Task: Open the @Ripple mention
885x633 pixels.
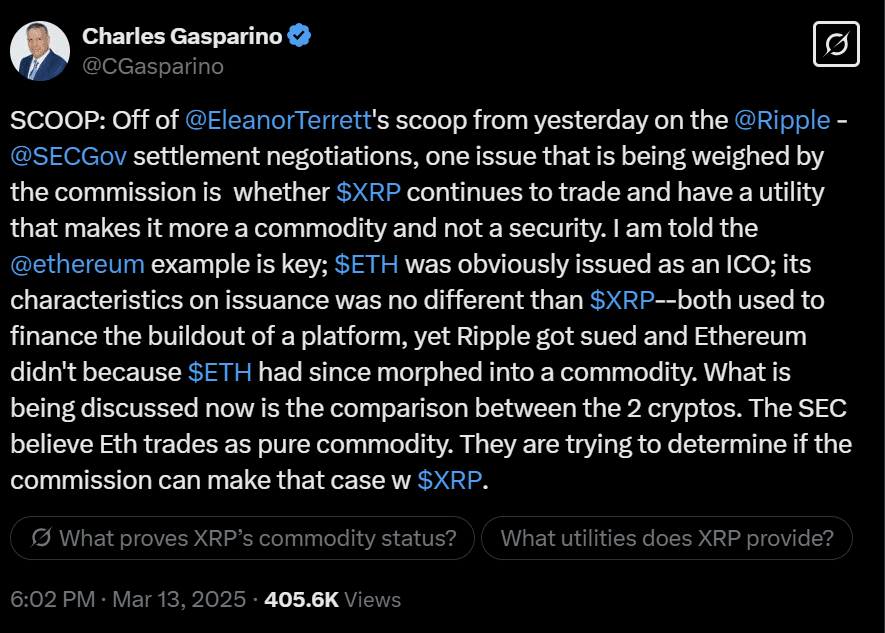Action: [x=782, y=120]
